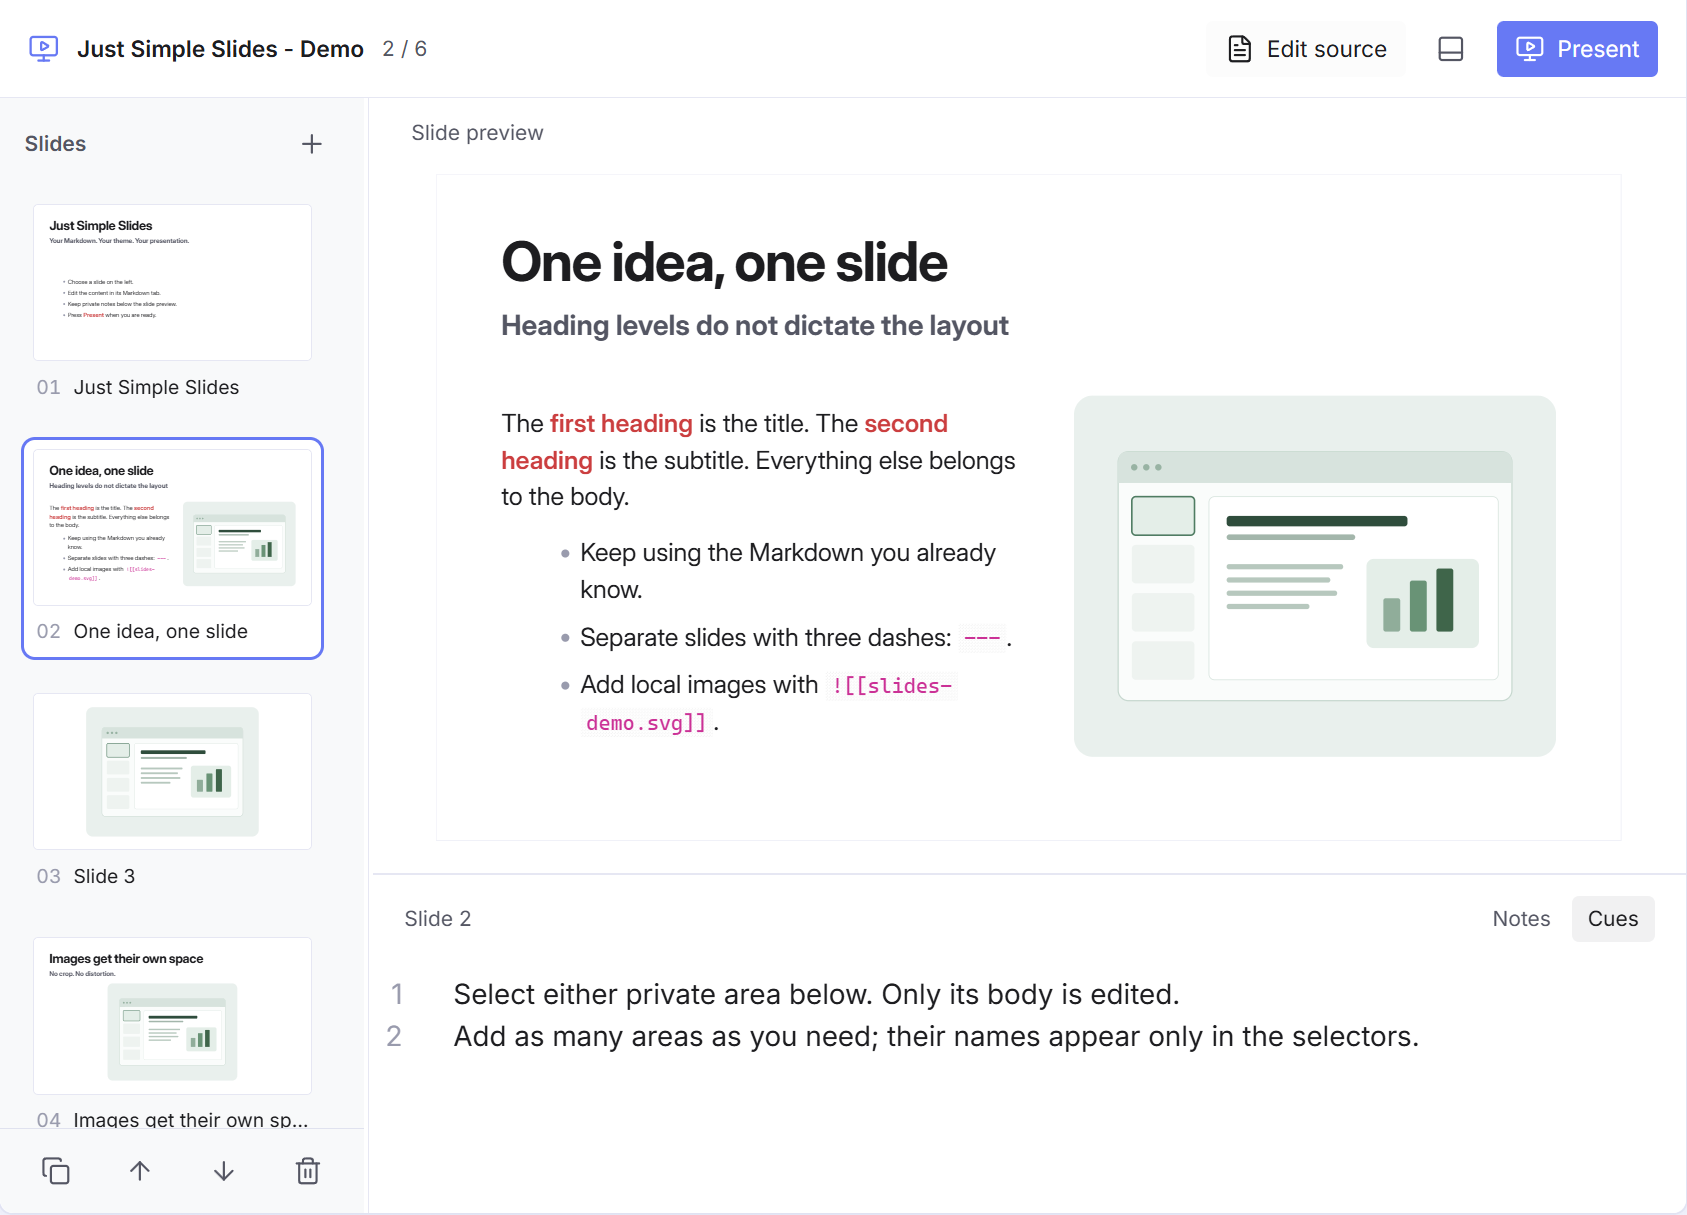
Task: Move the selected slide up
Action: (140, 1171)
